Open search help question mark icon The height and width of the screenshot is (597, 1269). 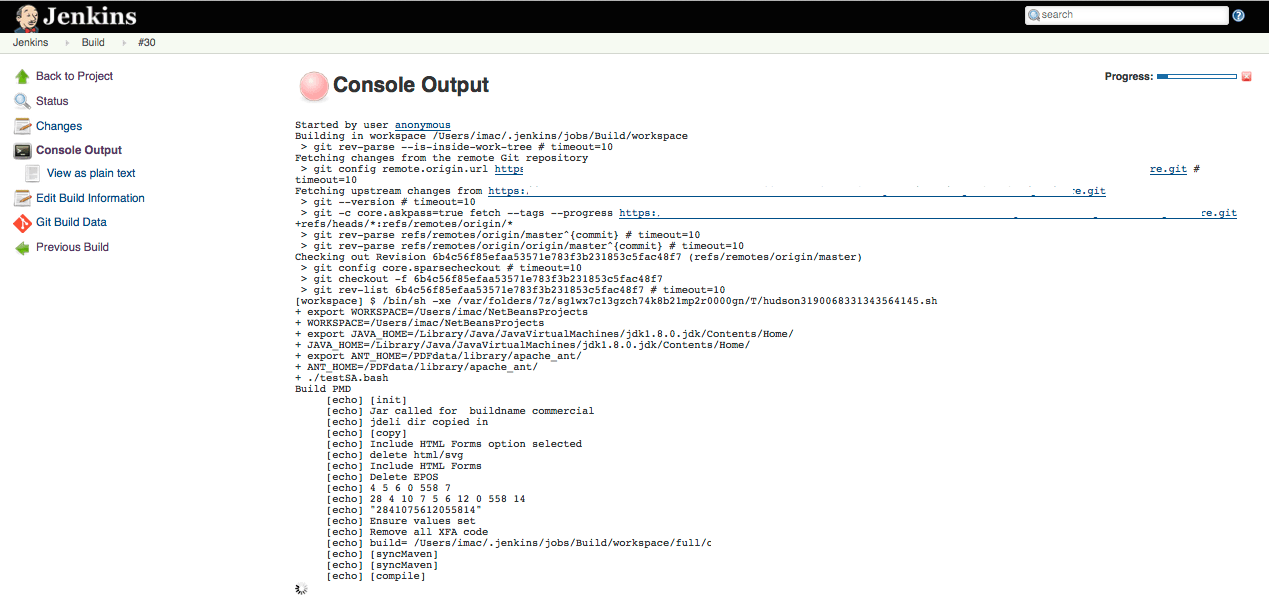click(1238, 15)
